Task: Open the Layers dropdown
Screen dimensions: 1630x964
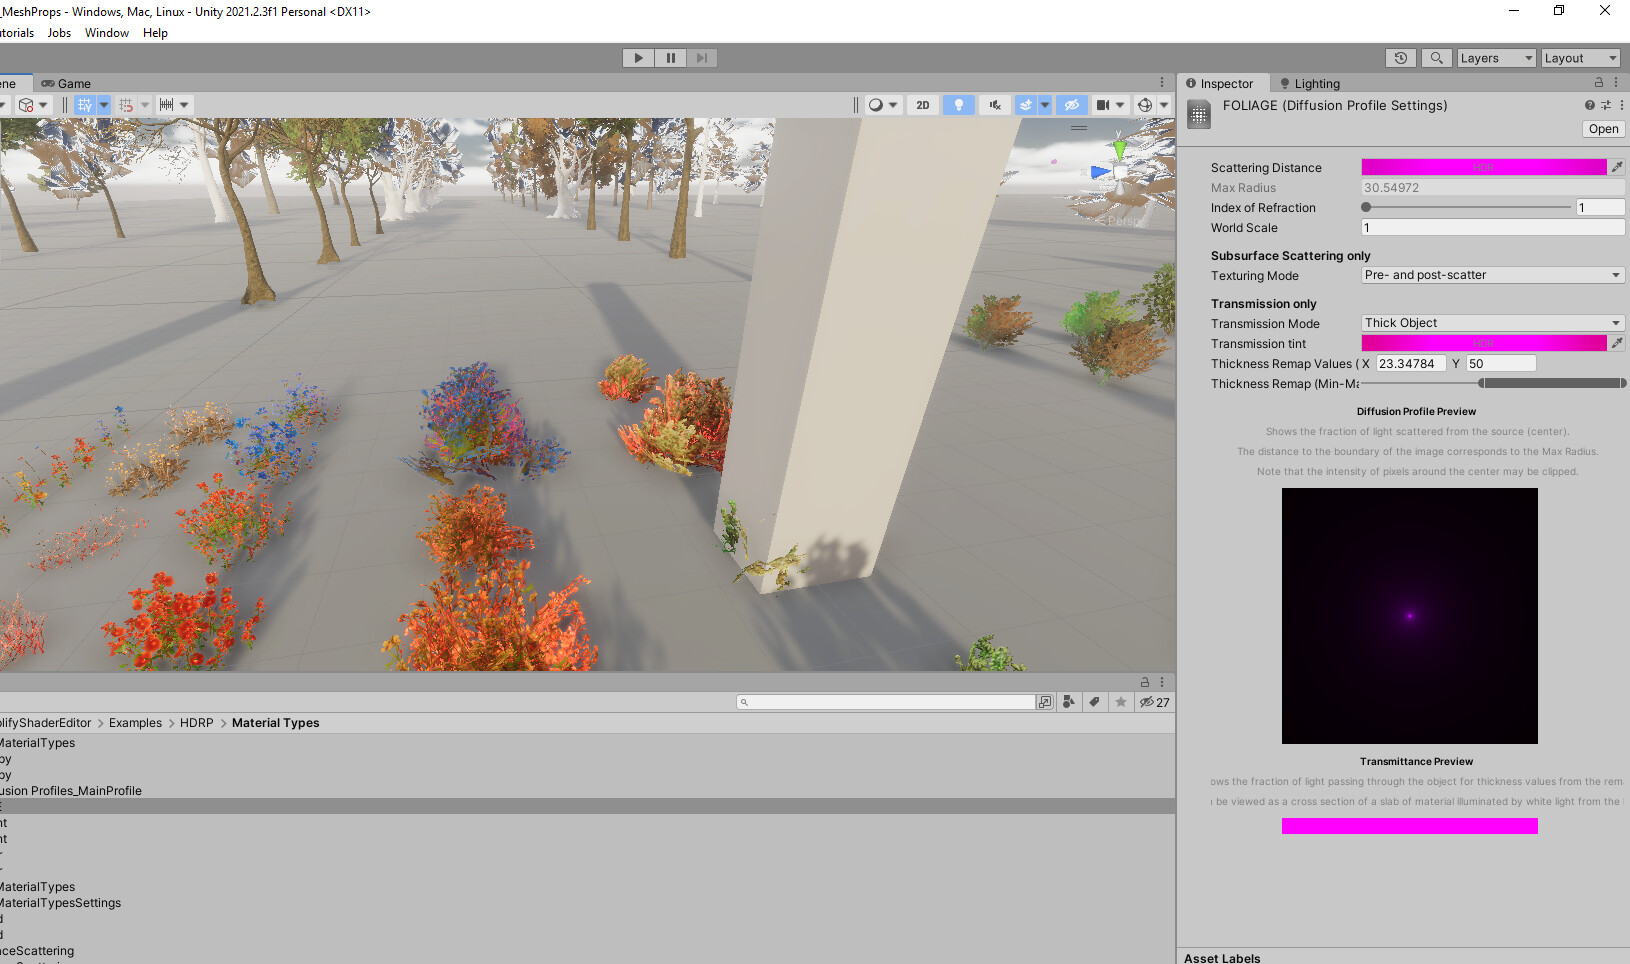Action: [x=1494, y=57]
